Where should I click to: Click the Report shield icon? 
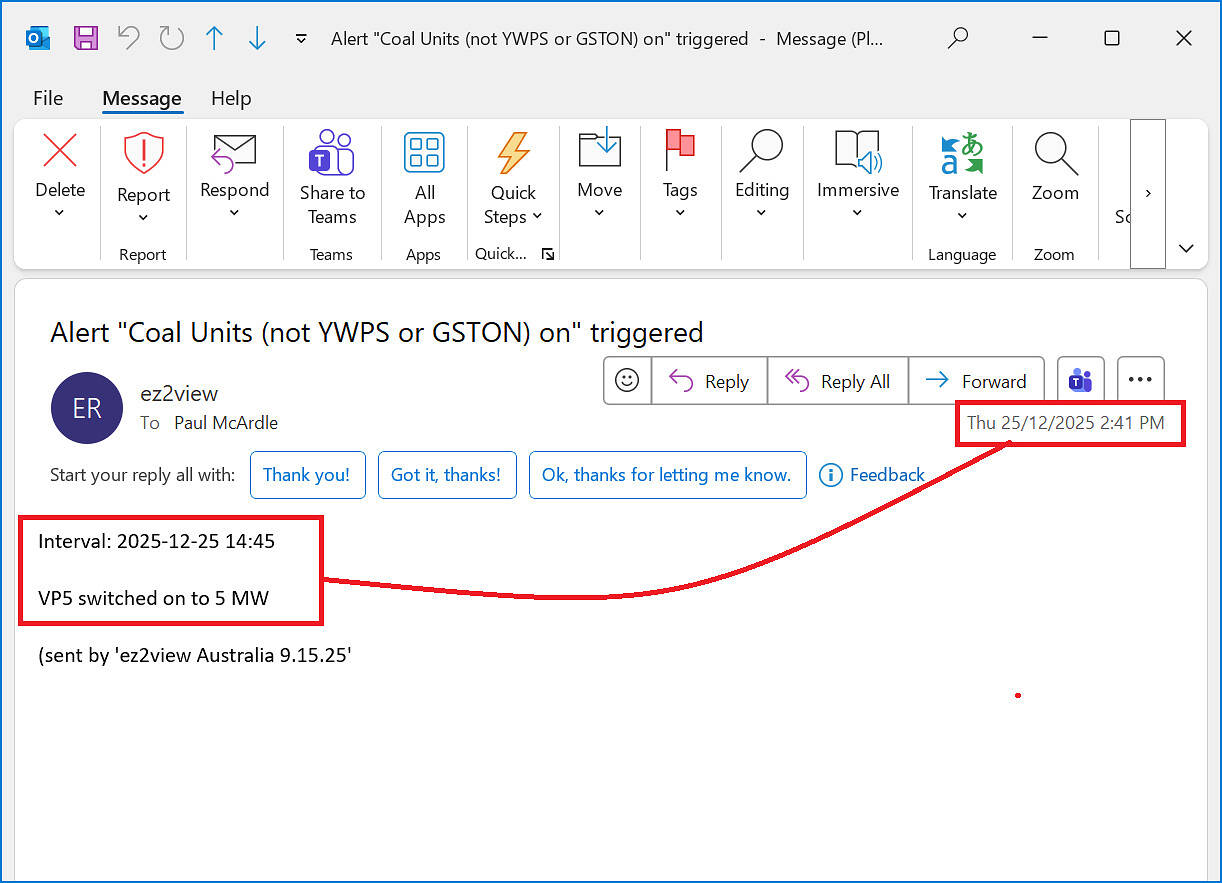point(143,154)
